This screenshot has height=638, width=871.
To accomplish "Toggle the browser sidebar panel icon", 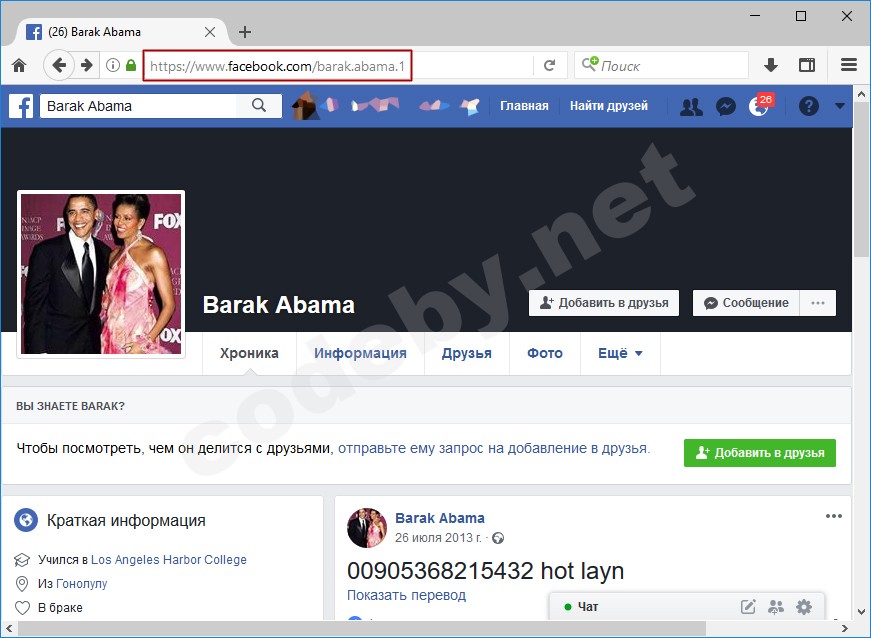I will [x=807, y=66].
